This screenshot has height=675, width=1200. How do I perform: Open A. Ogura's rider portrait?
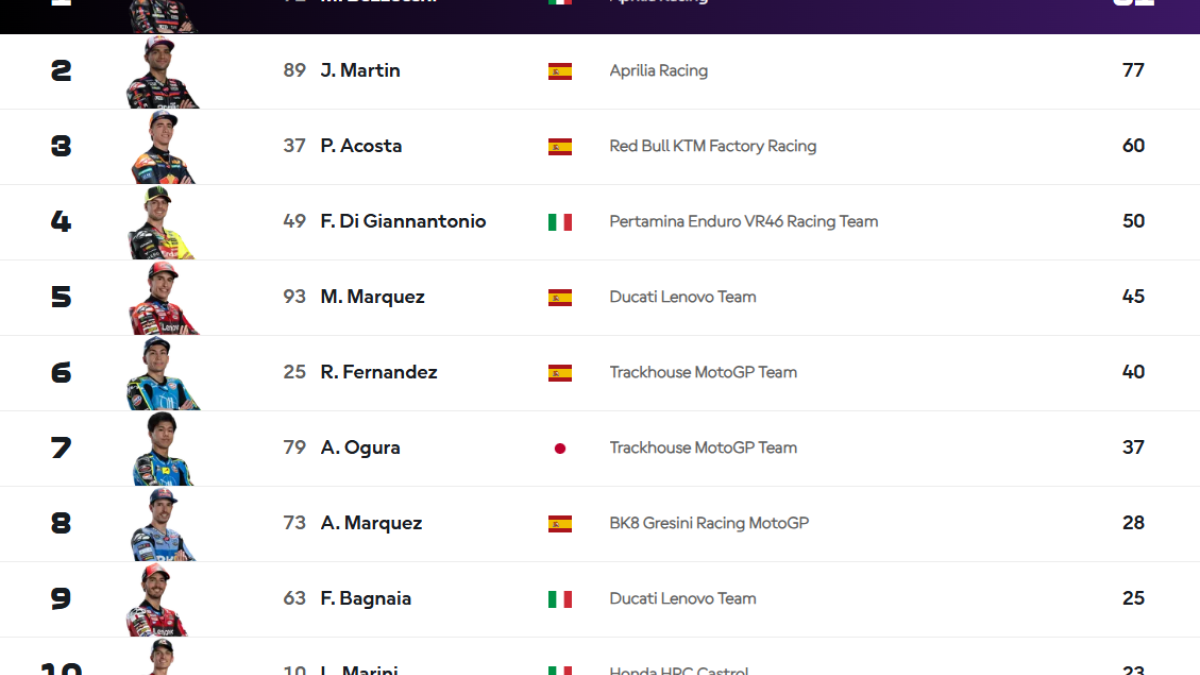[162, 449]
